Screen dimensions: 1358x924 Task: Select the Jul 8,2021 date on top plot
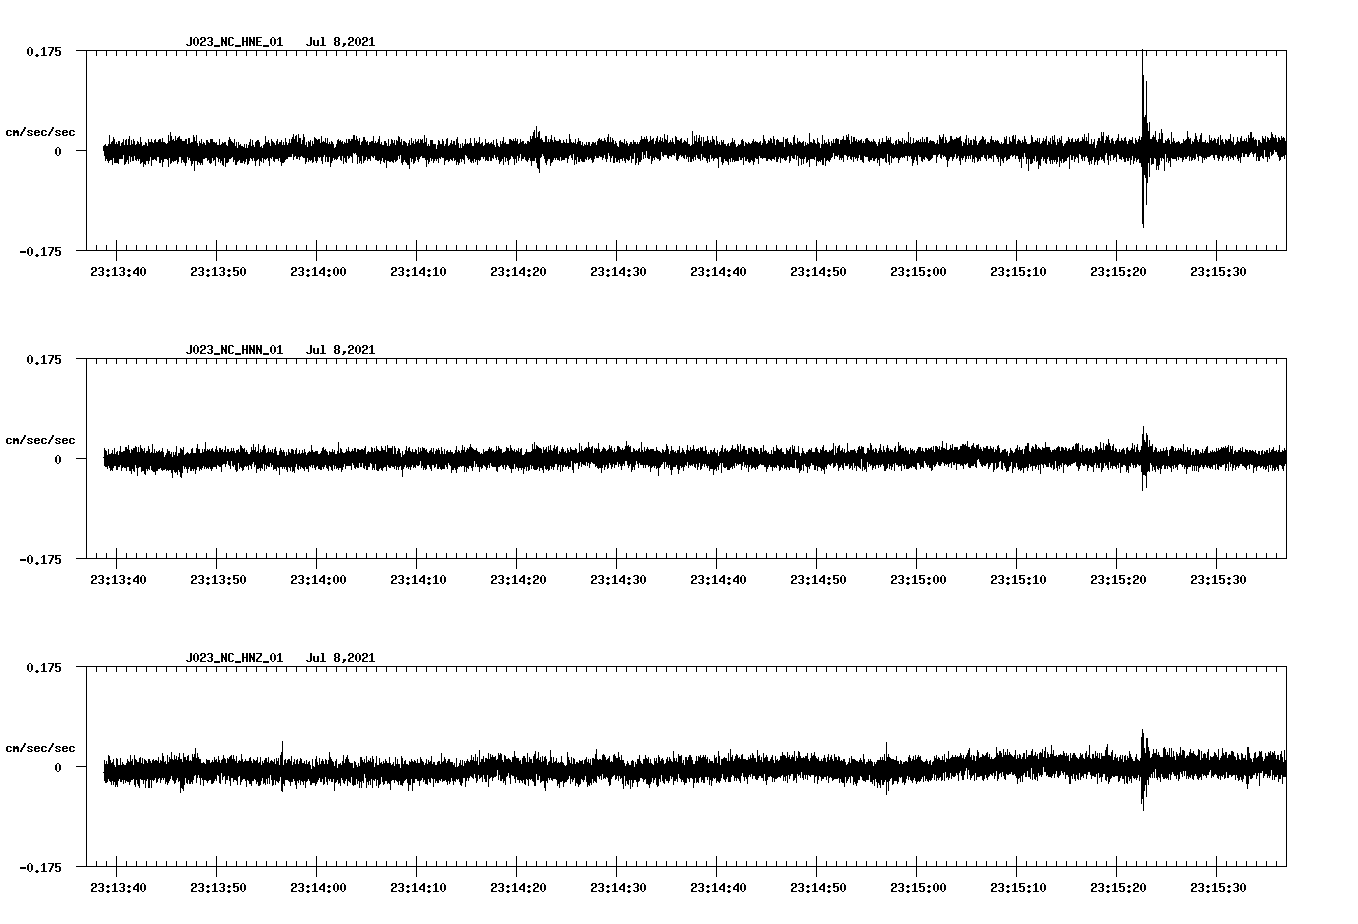click(342, 42)
